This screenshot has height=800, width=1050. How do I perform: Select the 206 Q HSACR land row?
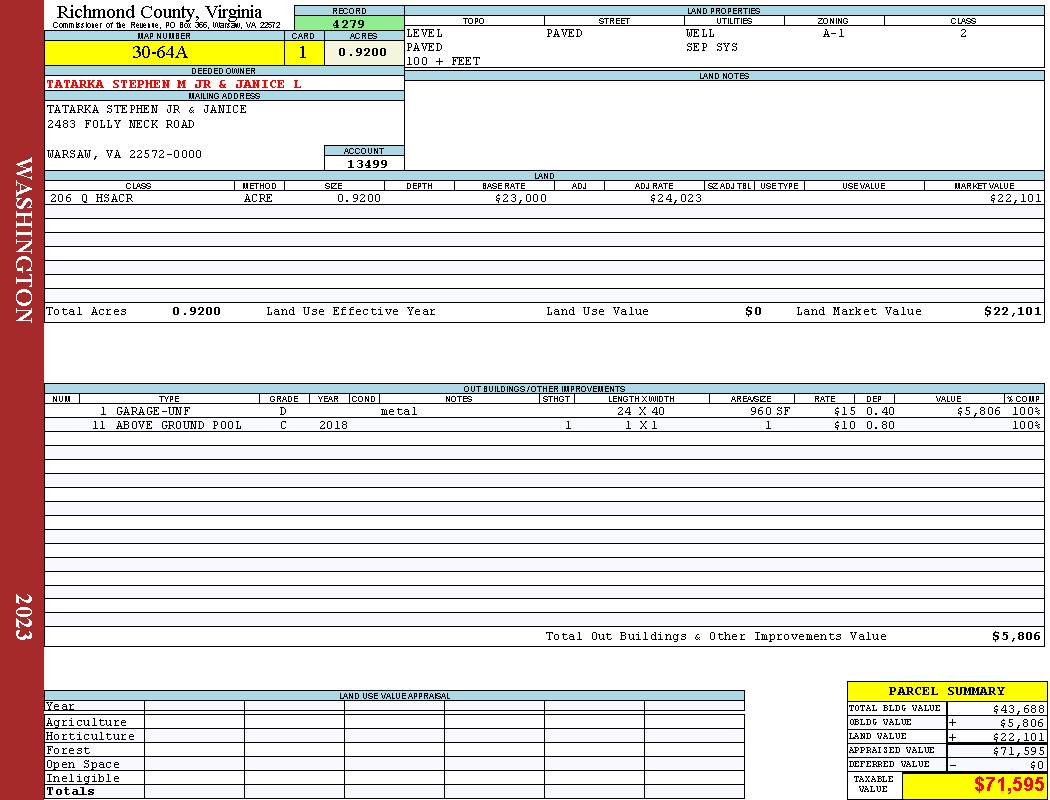point(544,198)
